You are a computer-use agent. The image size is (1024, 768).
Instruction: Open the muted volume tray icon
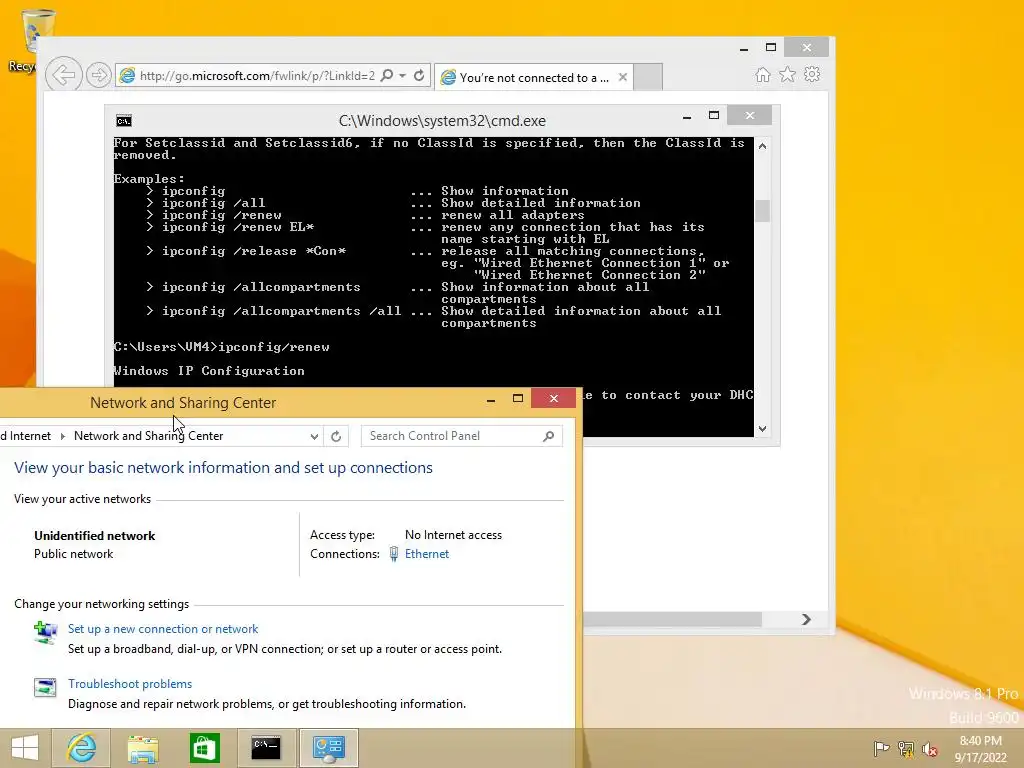pos(930,749)
